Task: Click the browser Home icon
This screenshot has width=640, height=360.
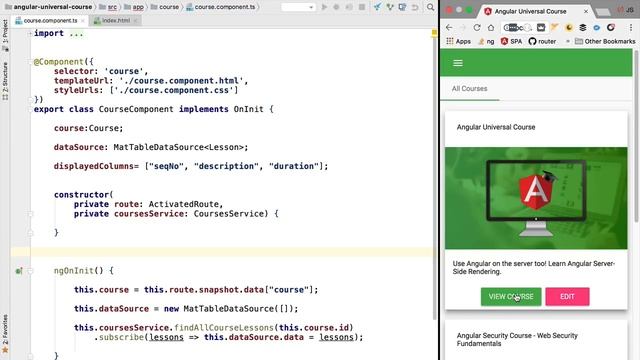Action: 491,27
